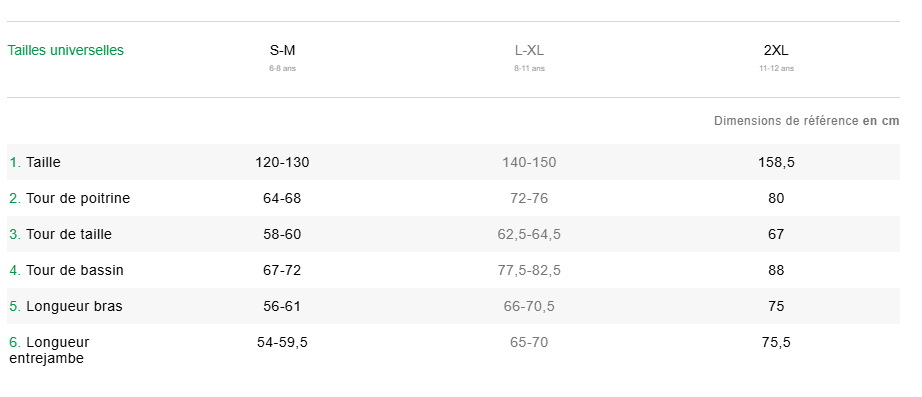Image resolution: width=922 pixels, height=397 pixels.
Task: Select the S-M size column header
Action: [x=282, y=51]
